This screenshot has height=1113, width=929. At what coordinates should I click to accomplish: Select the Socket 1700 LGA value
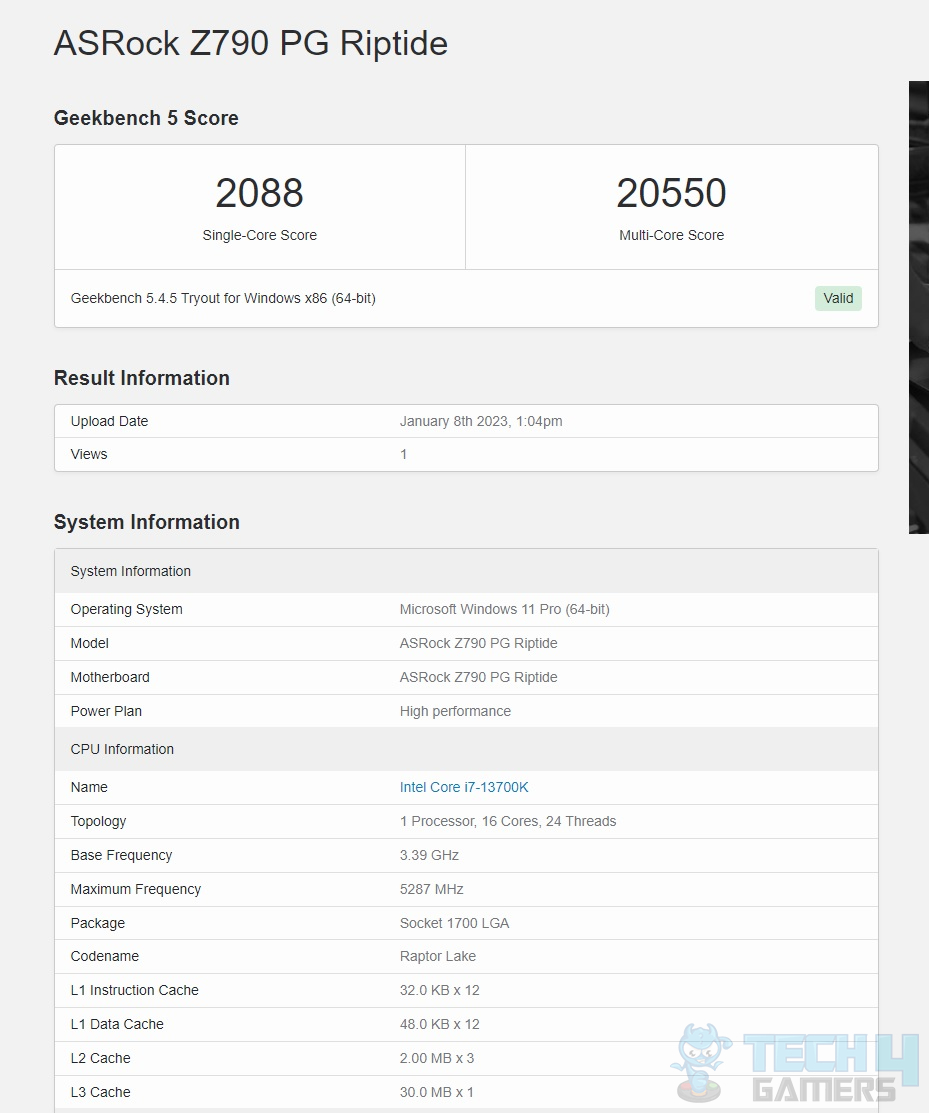[x=454, y=923]
